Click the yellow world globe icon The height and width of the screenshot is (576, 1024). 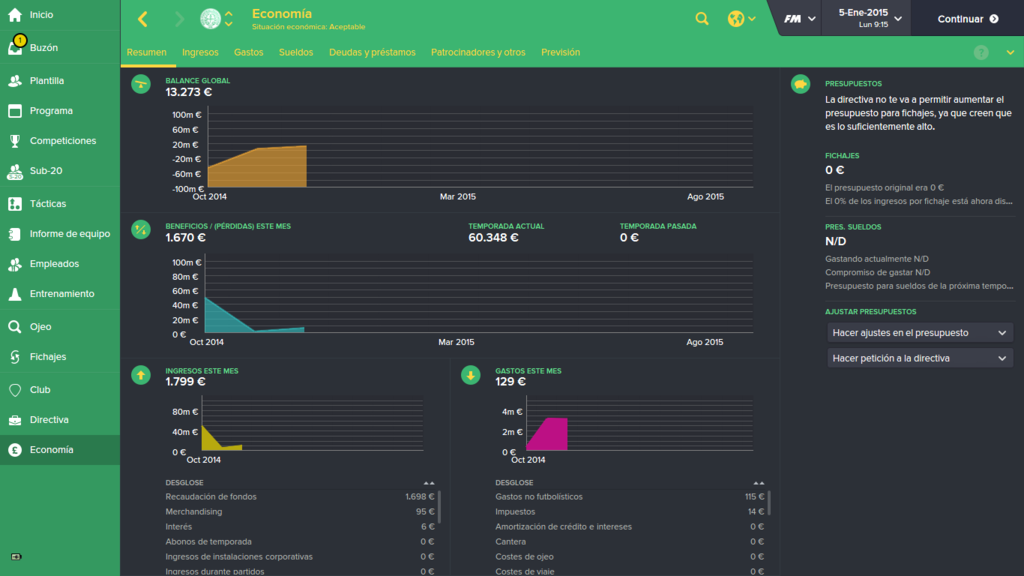(736, 19)
